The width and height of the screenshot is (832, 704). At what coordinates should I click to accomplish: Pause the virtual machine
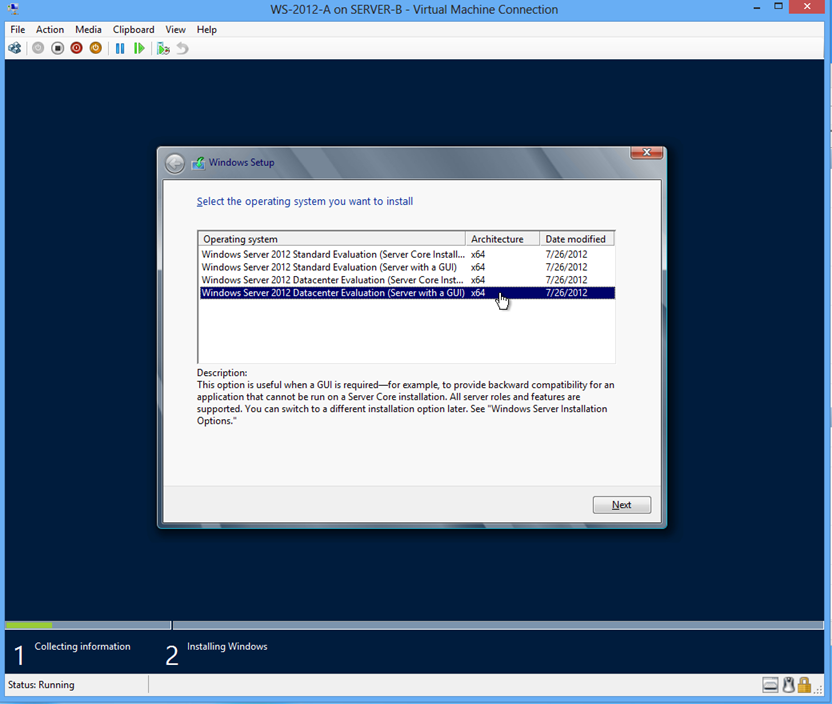coord(120,48)
